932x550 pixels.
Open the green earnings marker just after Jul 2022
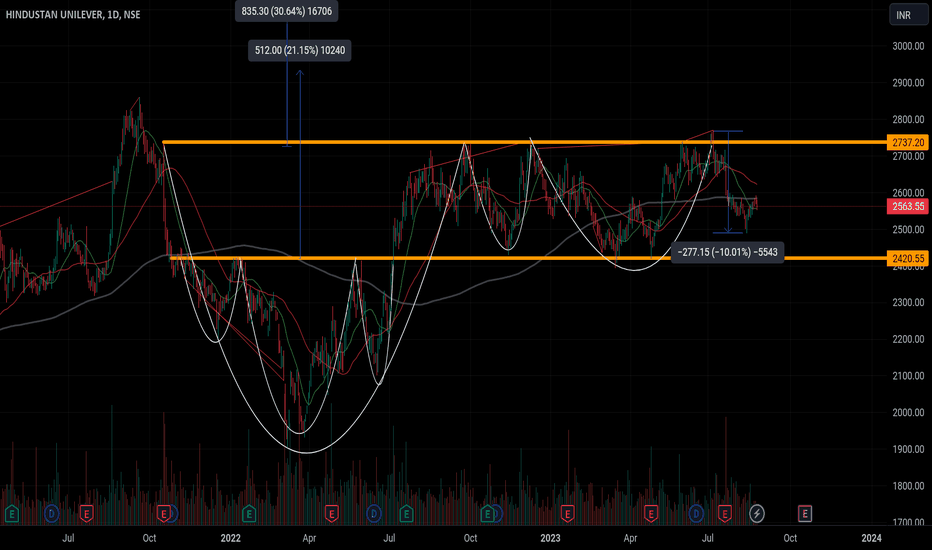(x=407, y=513)
